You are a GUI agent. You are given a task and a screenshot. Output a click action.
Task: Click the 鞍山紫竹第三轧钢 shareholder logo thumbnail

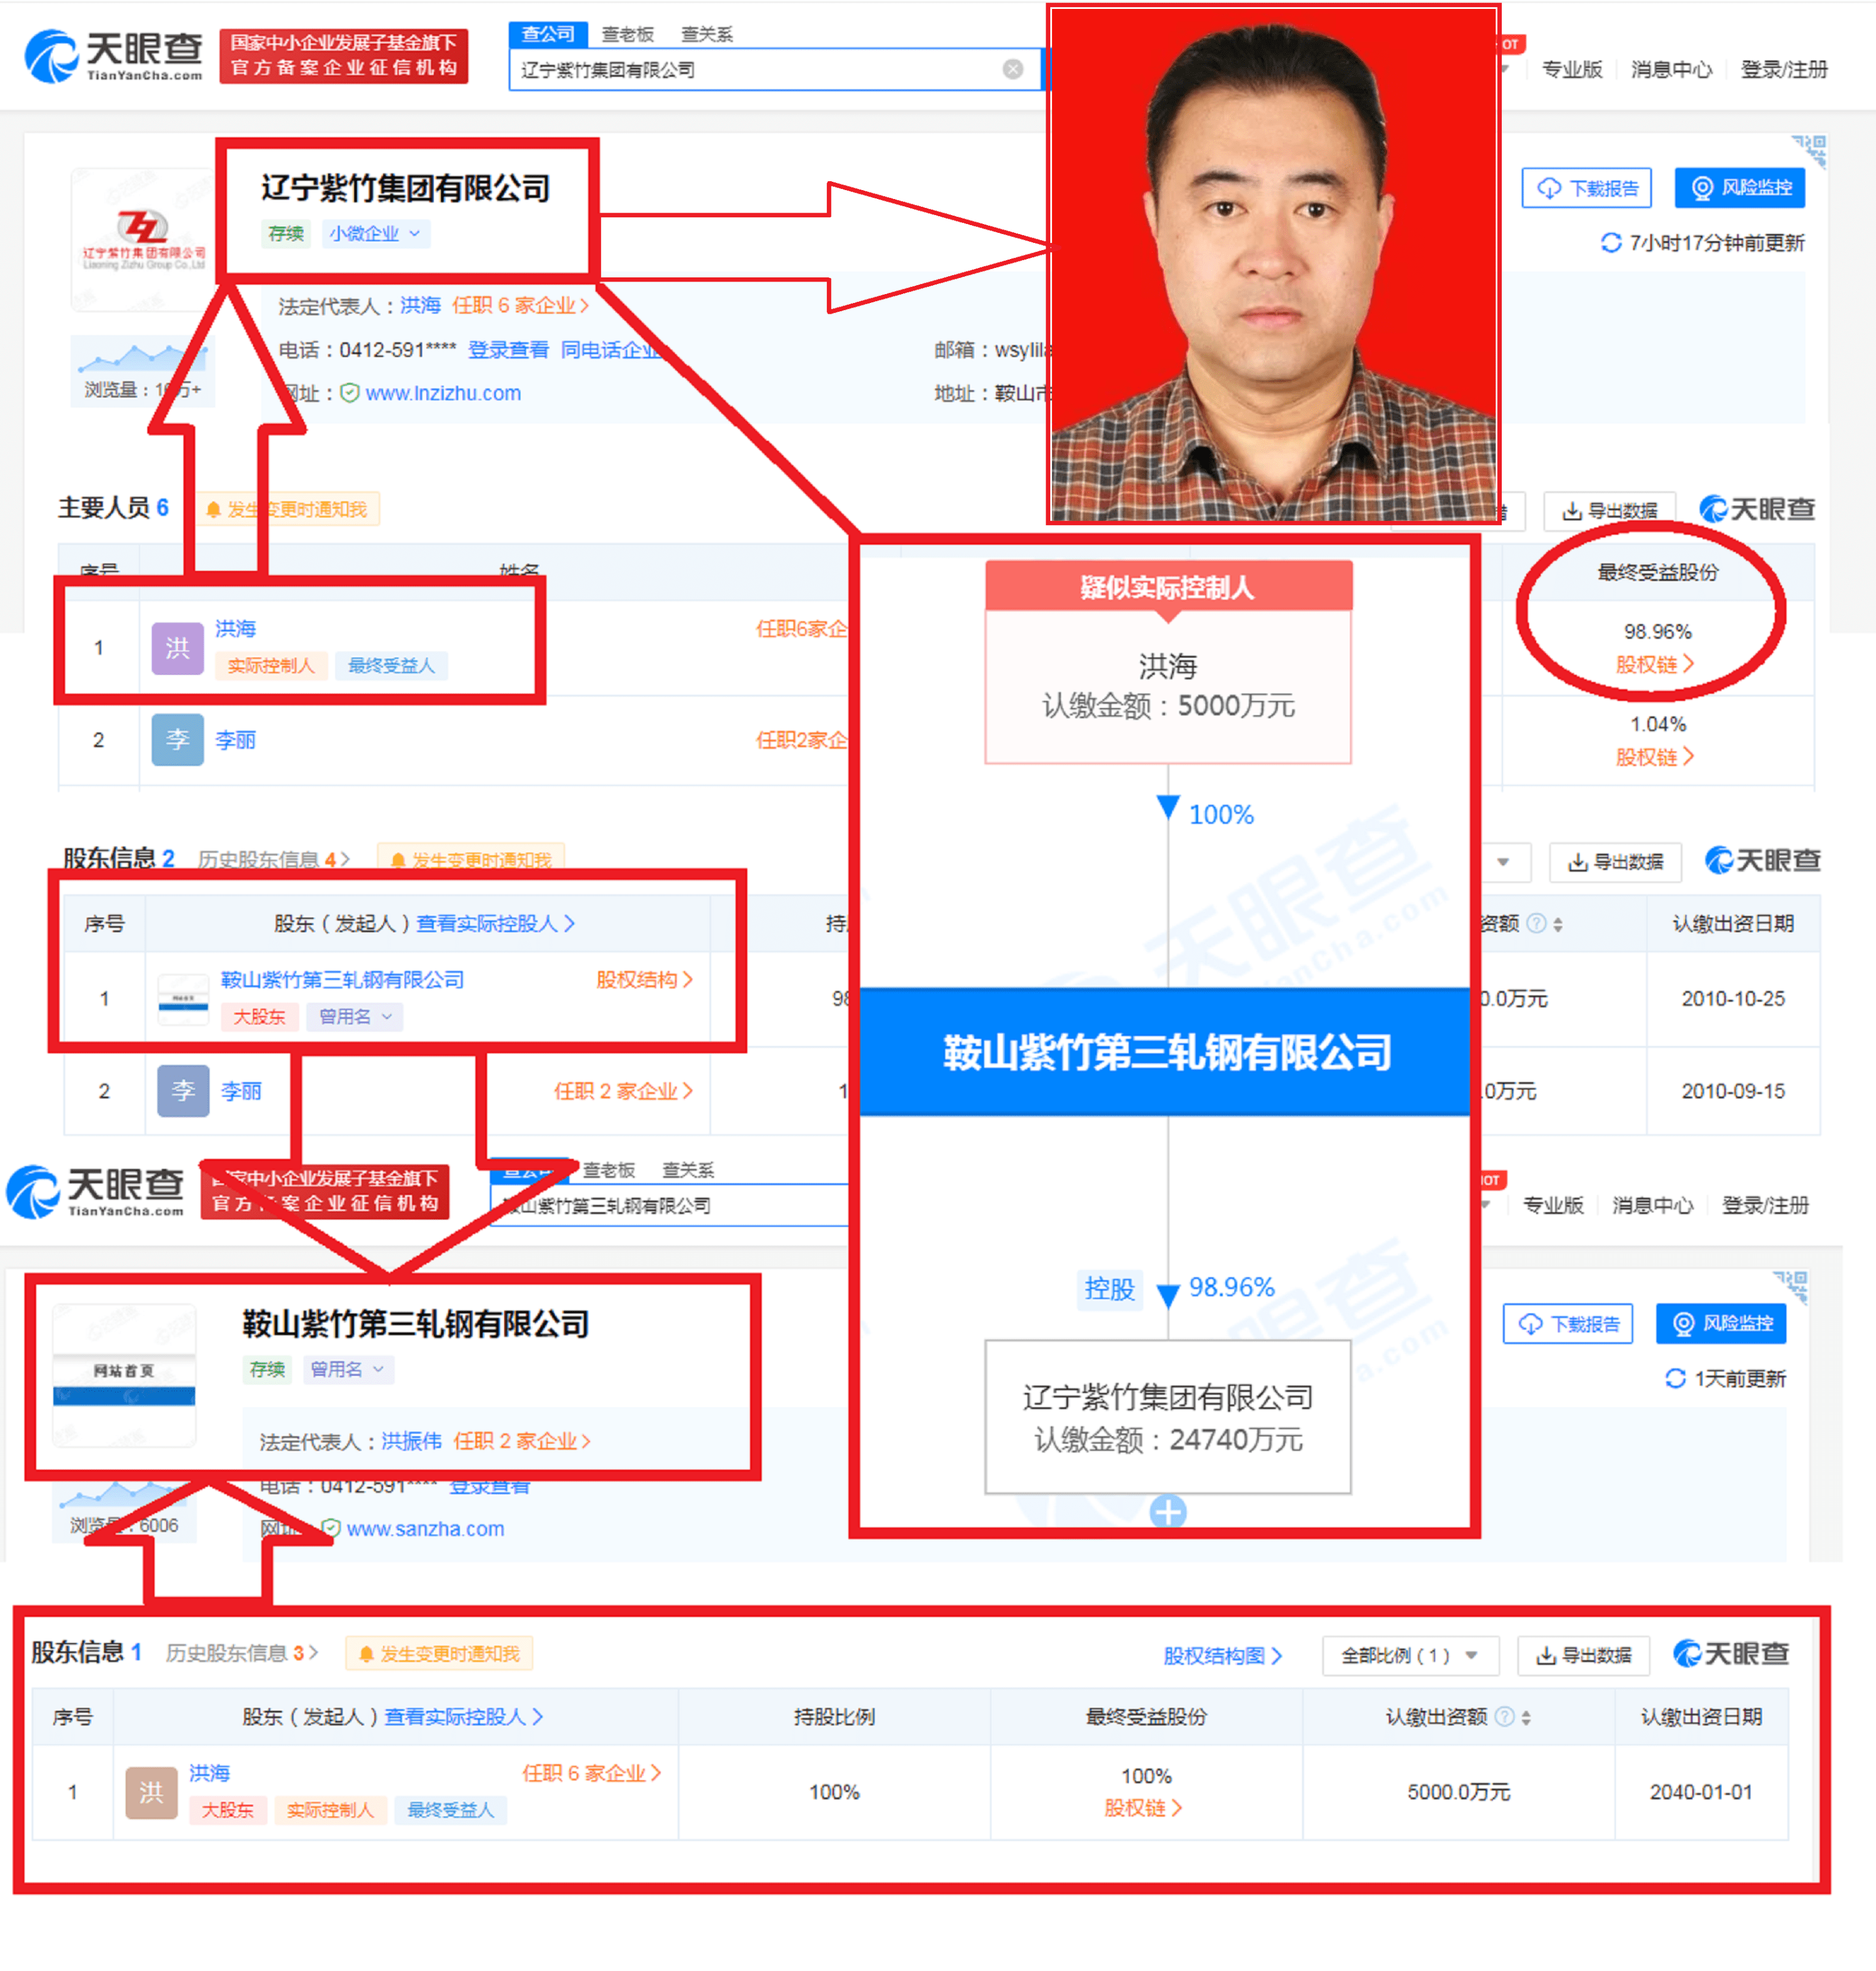[183, 998]
